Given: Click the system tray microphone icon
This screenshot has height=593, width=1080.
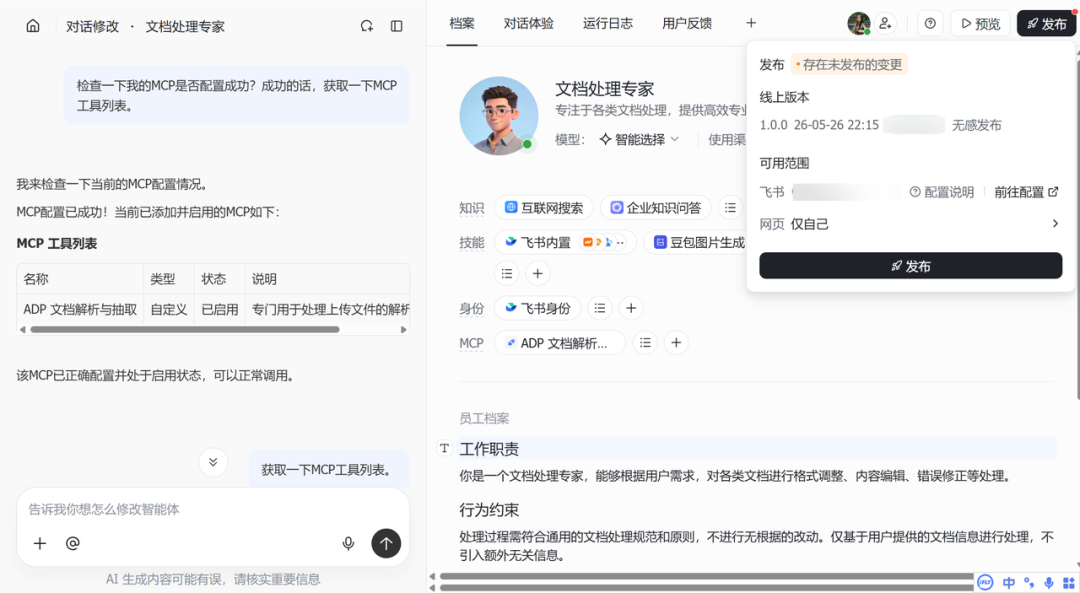Looking at the screenshot, I should point(1048,583).
